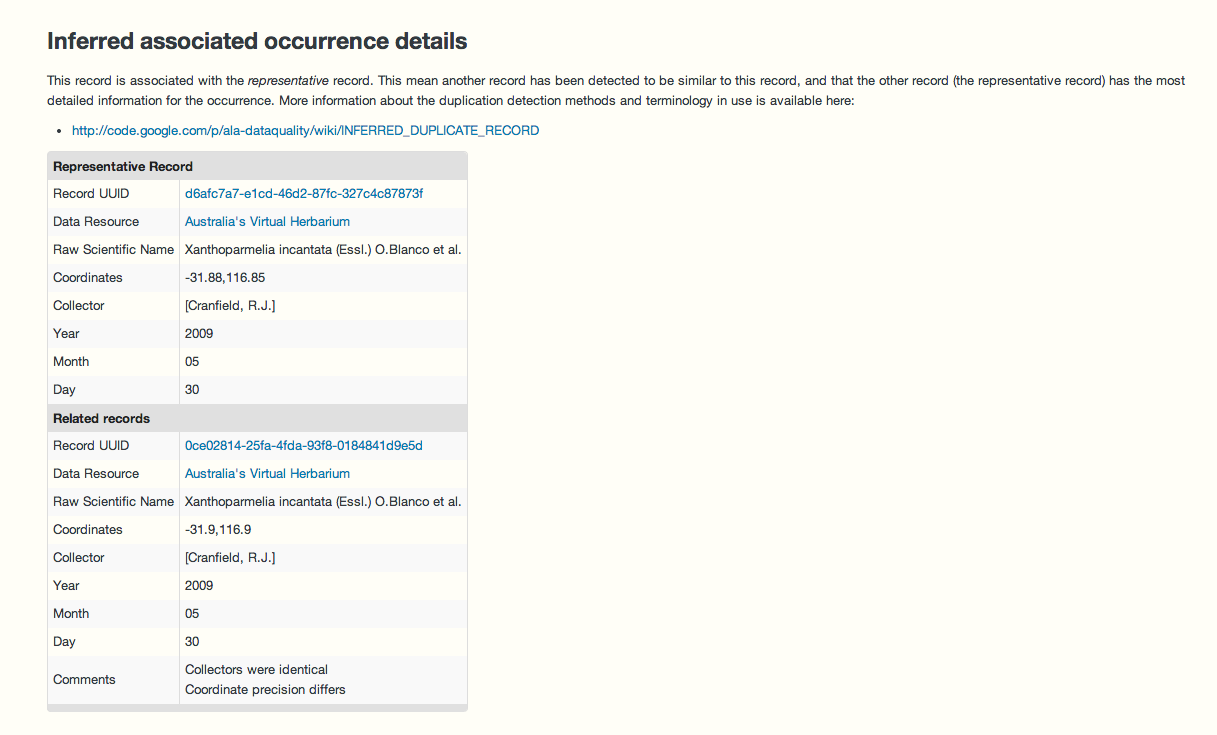The height and width of the screenshot is (735, 1217).
Task: Click the "Coordinate precision differs" comment
Action: pos(265,689)
